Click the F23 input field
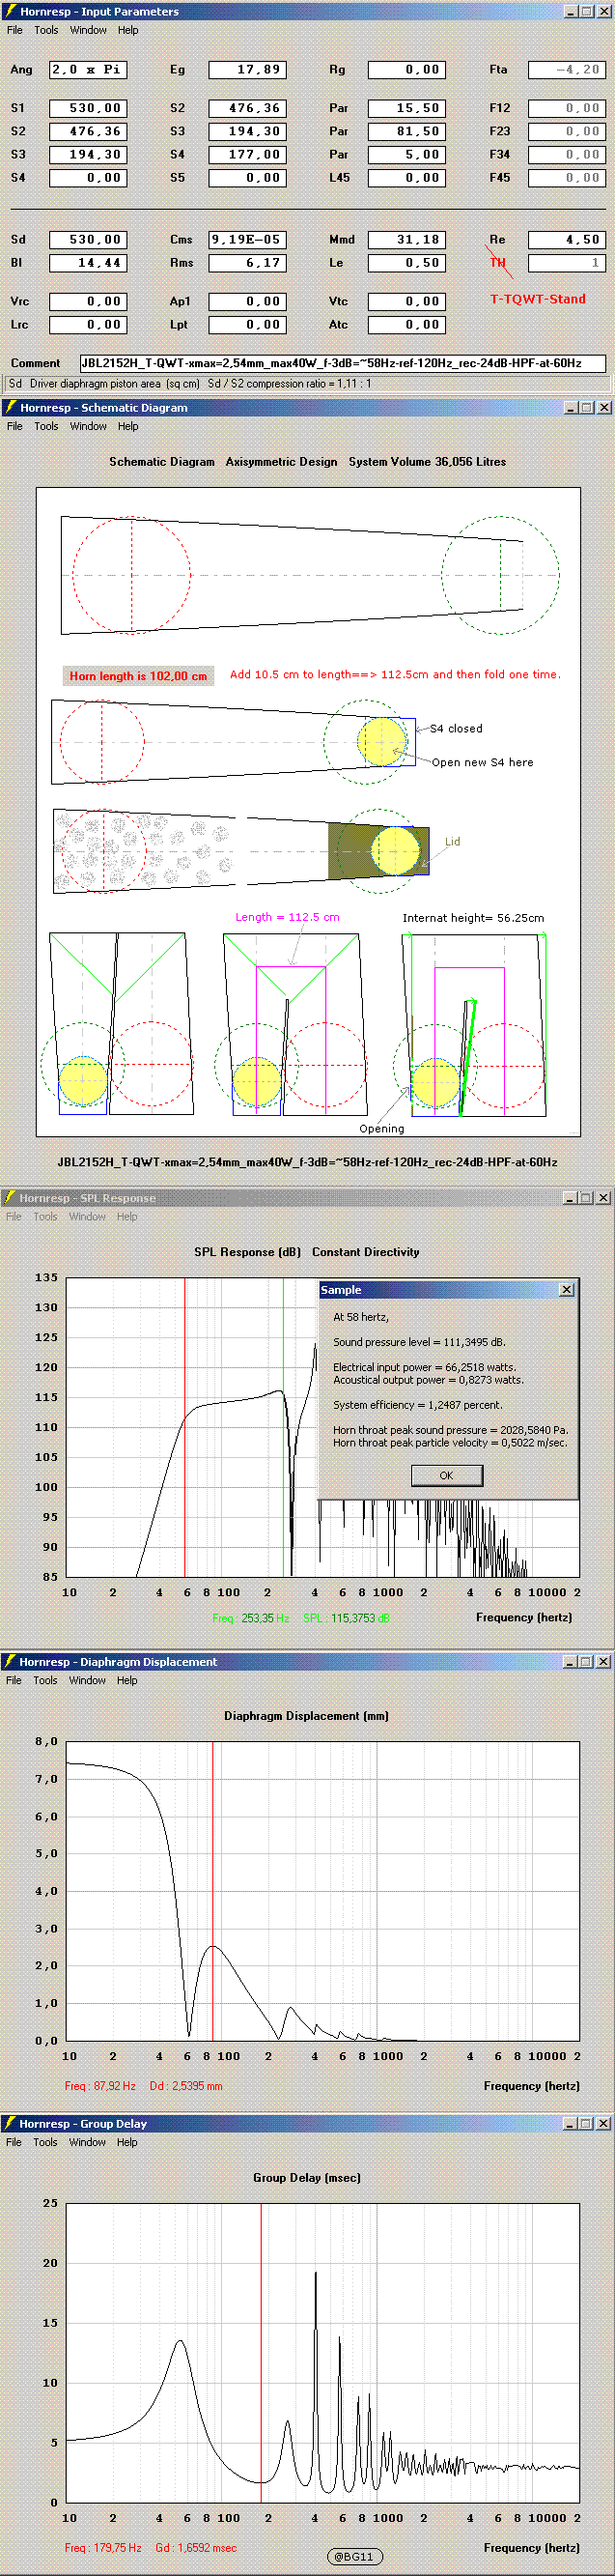This screenshot has width=615, height=2576. point(566,131)
